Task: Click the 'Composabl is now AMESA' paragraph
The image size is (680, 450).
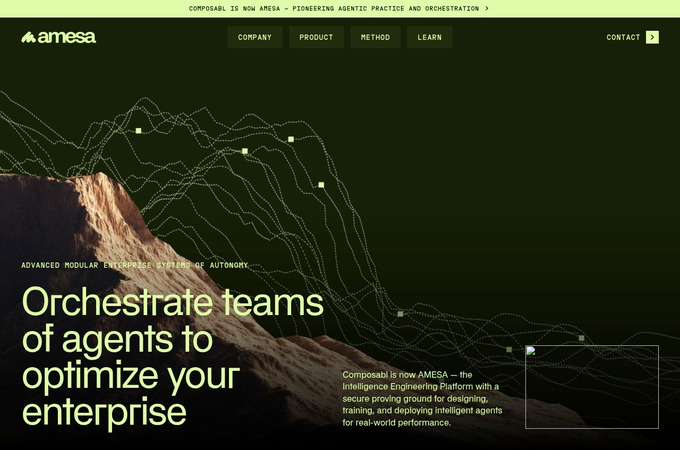Action: [422, 398]
